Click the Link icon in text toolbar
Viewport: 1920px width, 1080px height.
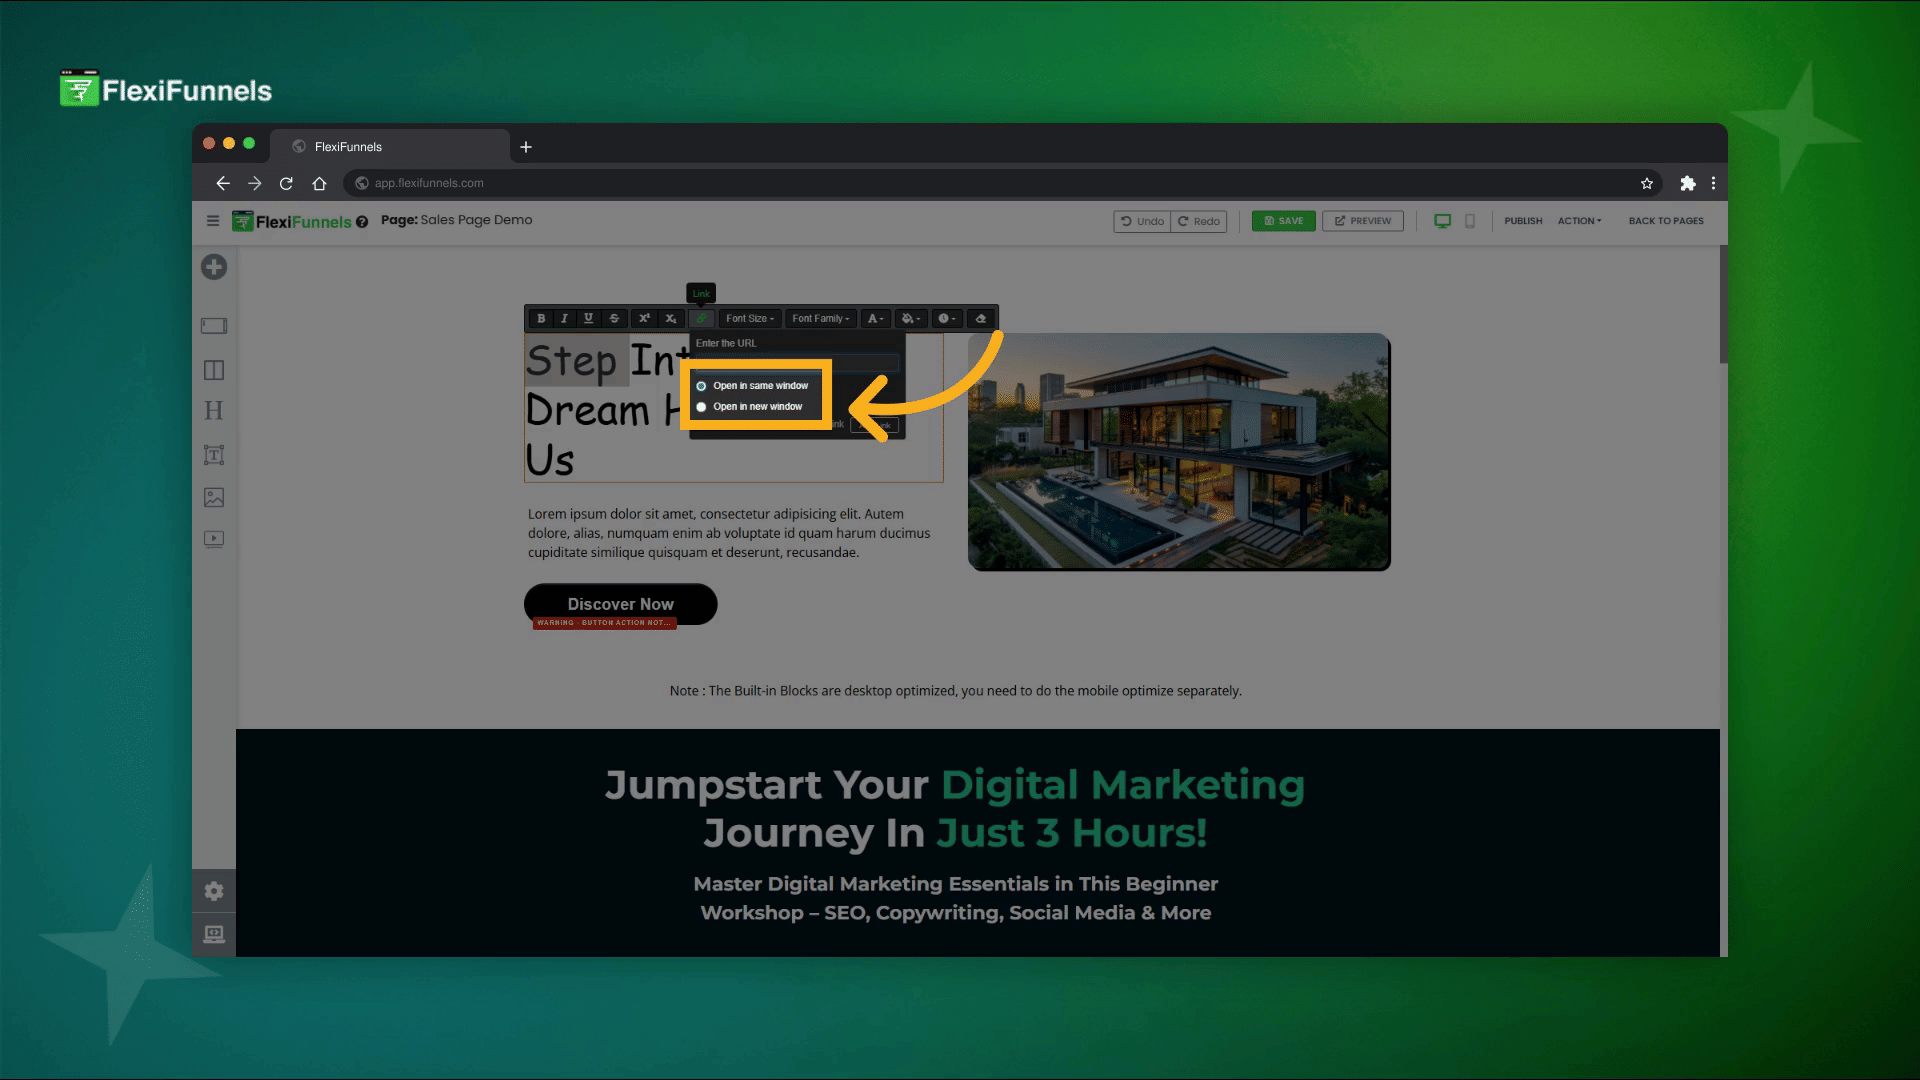tap(701, 318)
